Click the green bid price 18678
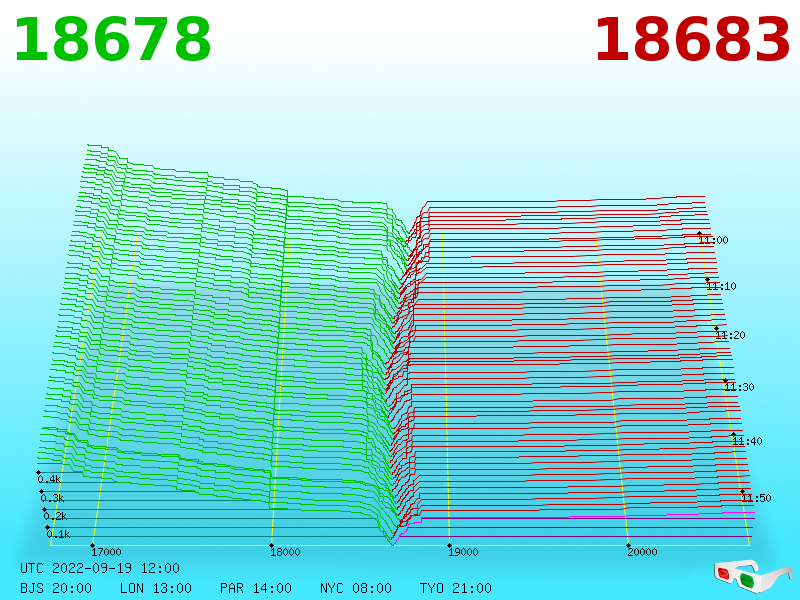Viewport: 800px width, 600px height. coord(112,40)
